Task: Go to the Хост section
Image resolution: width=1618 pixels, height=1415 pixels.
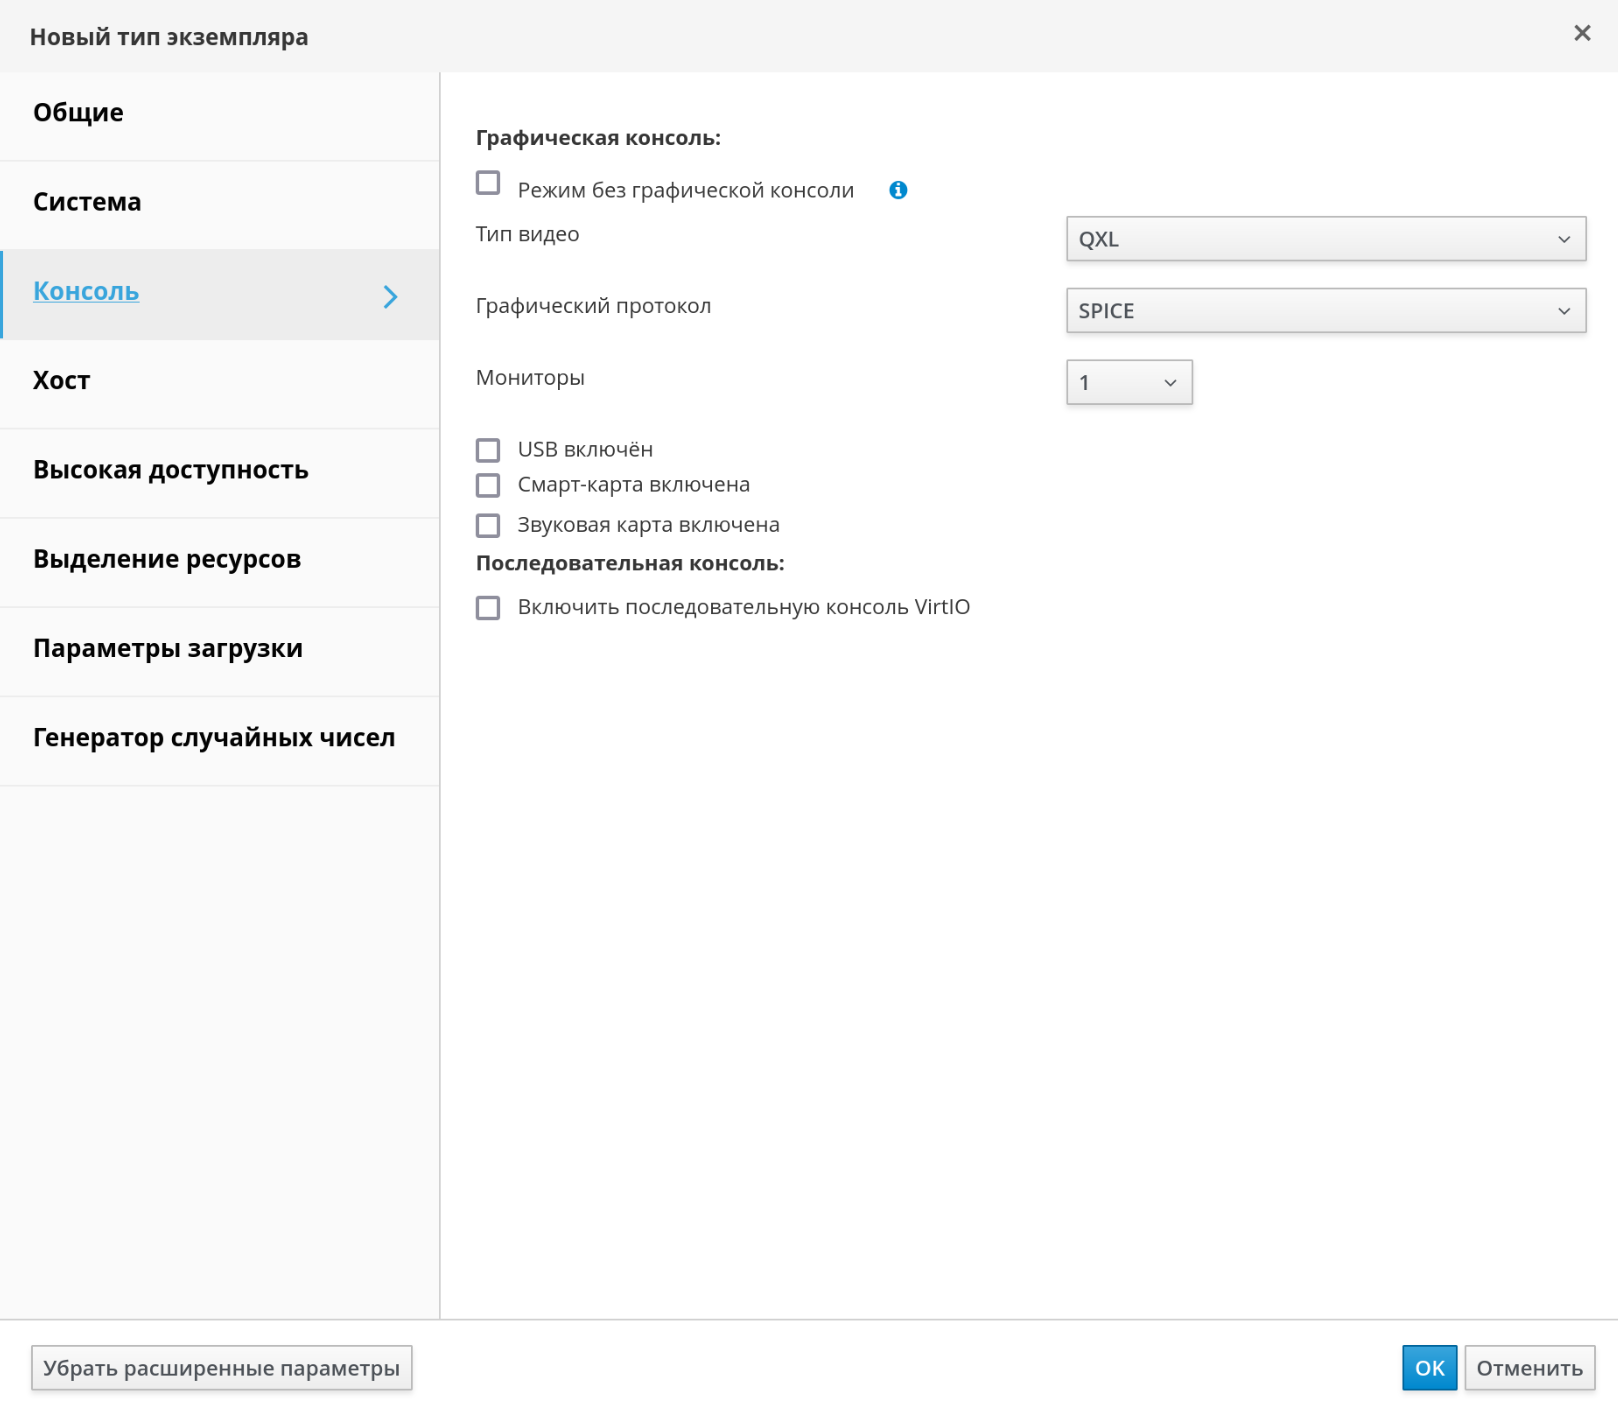Action: point(62,381)
